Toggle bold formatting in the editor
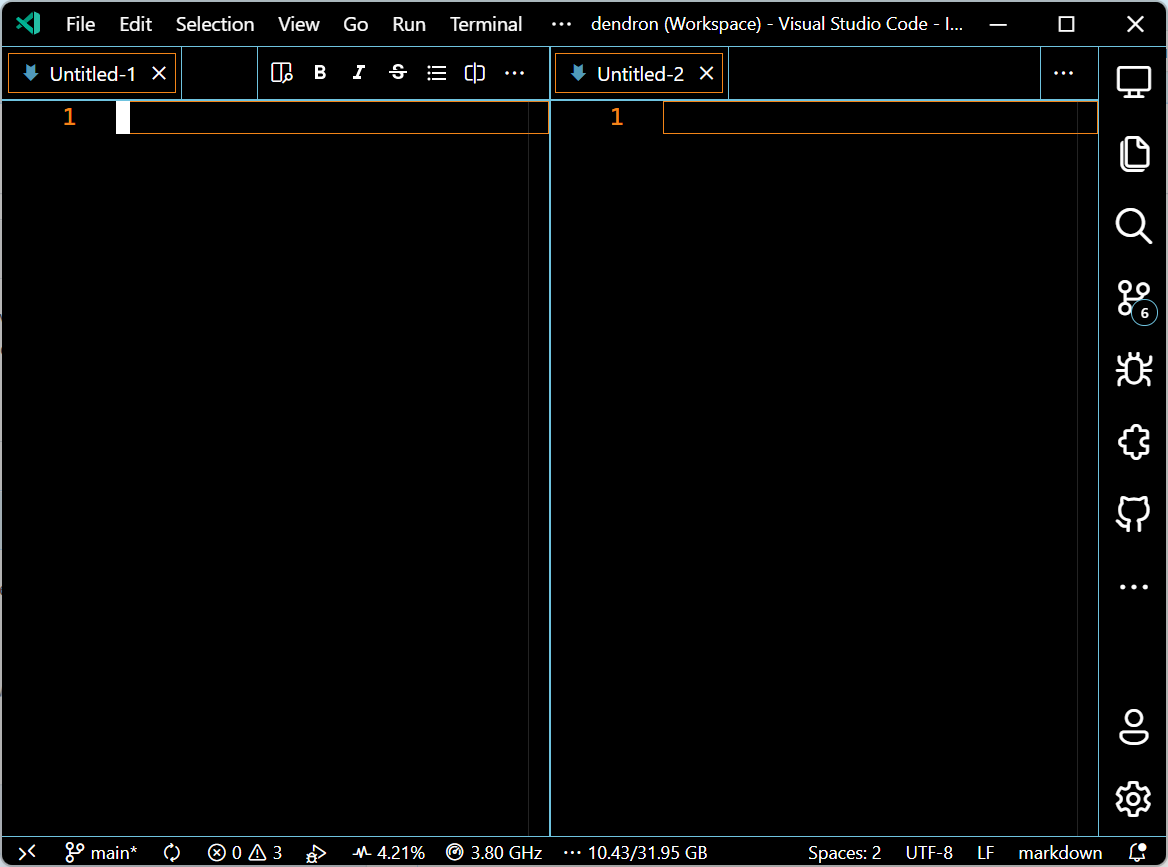This screenshot has width=1168, height=867. pos(320,72)
